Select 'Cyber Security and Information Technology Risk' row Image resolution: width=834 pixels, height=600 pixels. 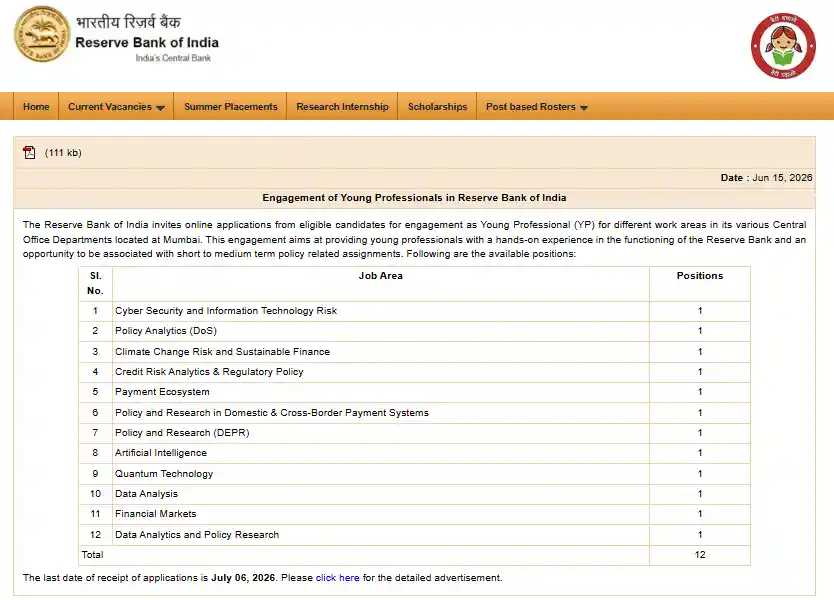point(414,311)
